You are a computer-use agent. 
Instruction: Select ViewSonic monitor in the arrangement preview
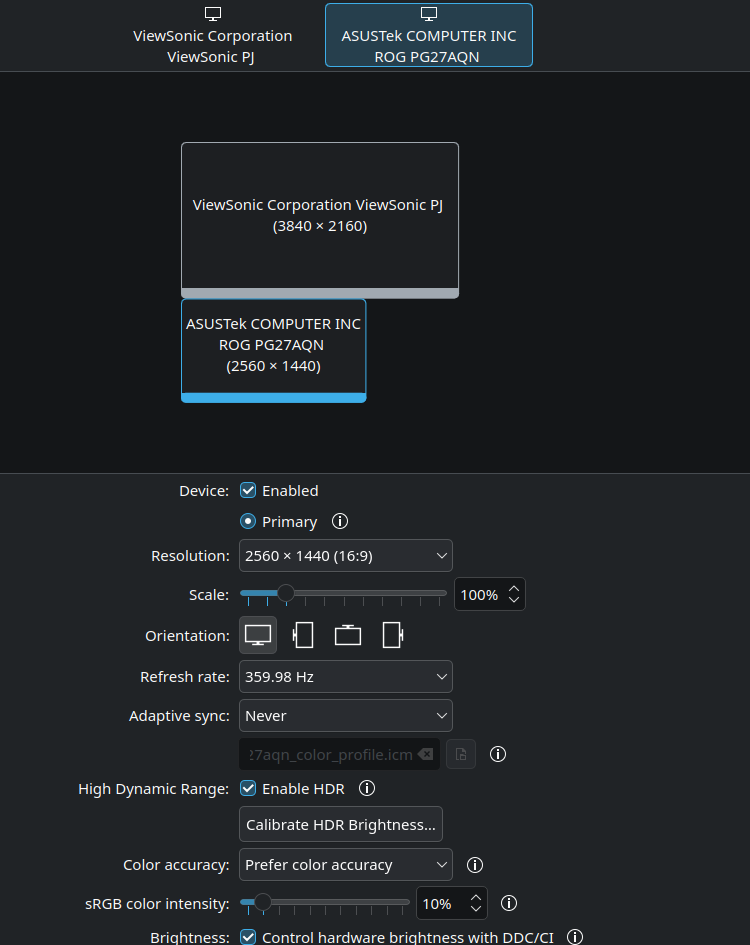(320, 220)
